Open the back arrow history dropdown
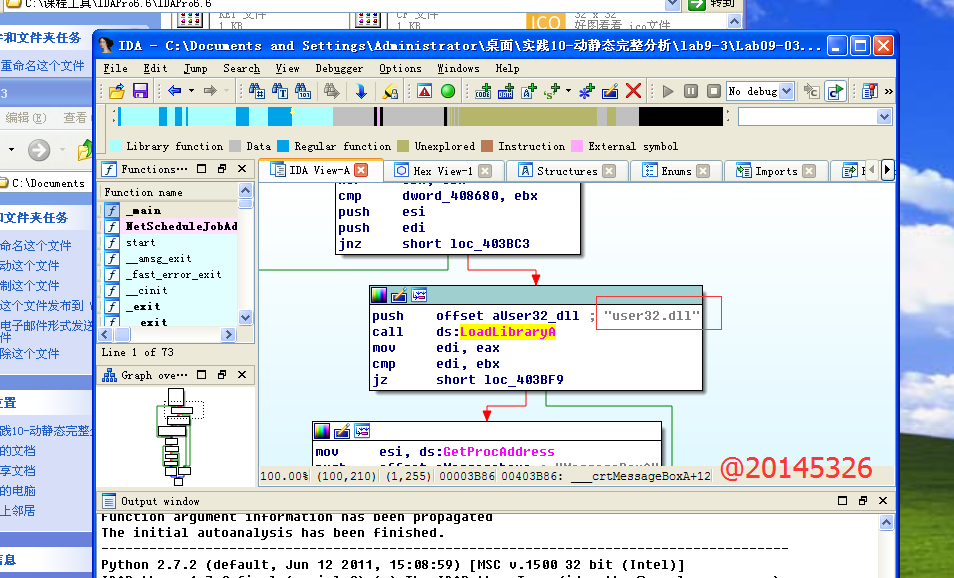This screenshot has width=954, height=578. point(190,91)
